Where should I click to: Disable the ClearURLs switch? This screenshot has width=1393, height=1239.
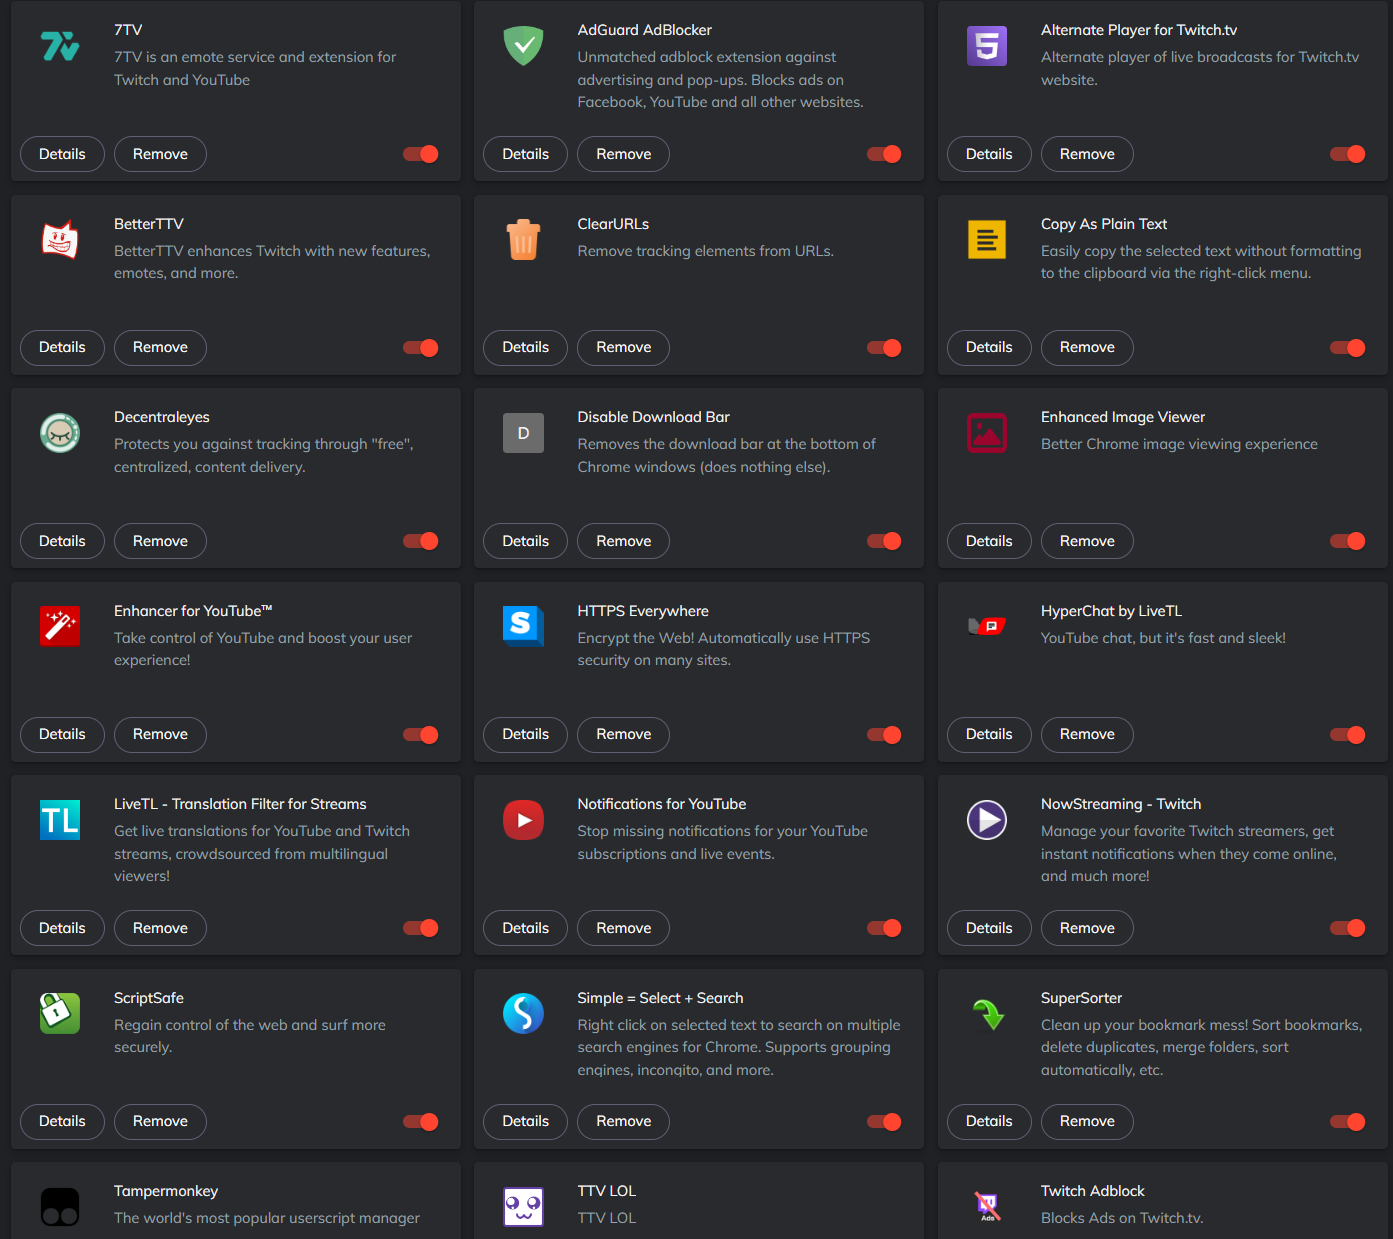click(x=884, y=348)
